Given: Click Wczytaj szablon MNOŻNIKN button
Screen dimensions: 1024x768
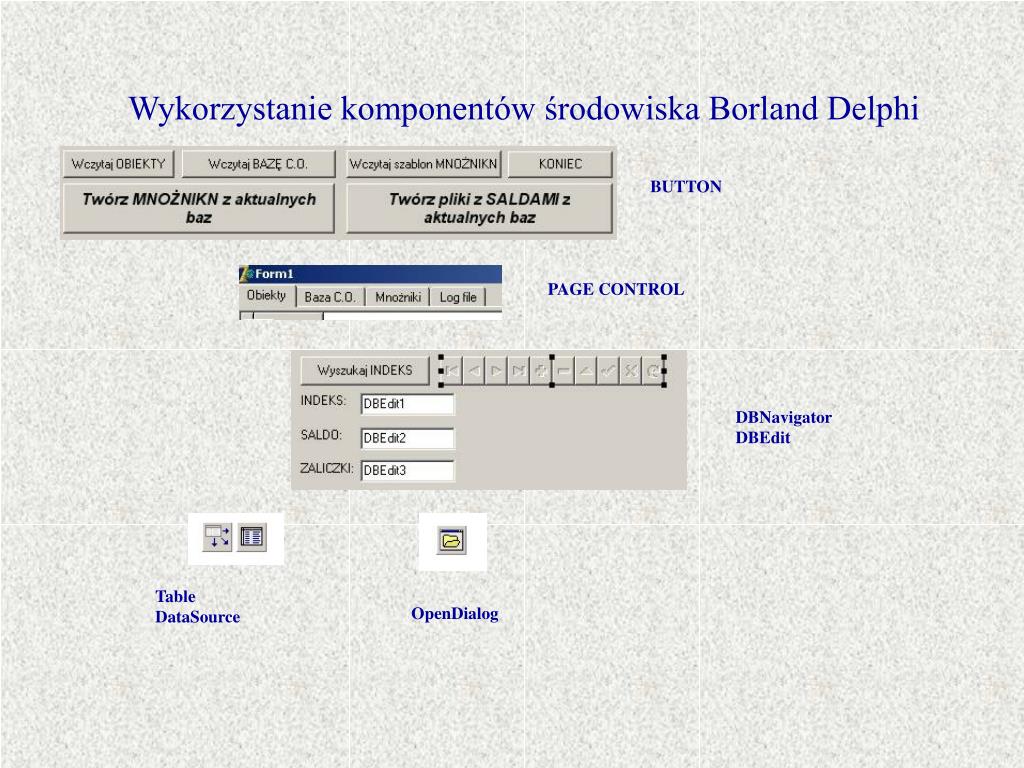Looking at the screenshot, I should pos(423,164).
